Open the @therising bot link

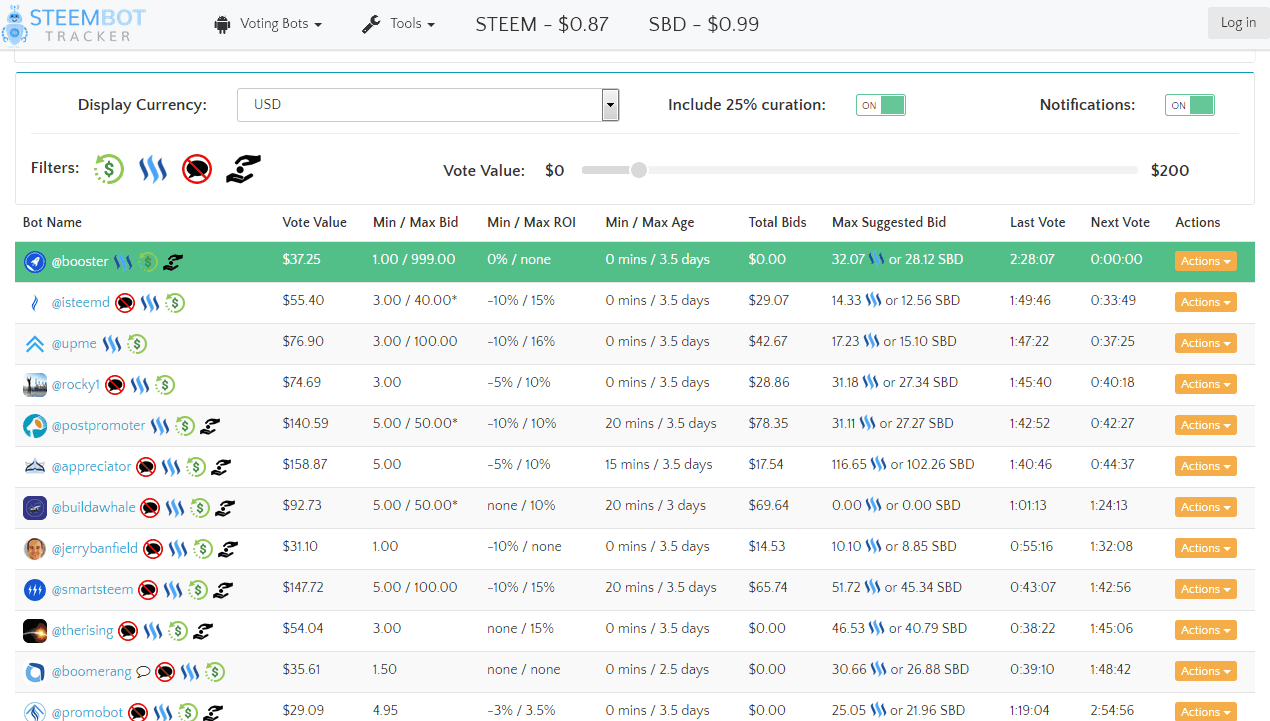click(82, 630)
